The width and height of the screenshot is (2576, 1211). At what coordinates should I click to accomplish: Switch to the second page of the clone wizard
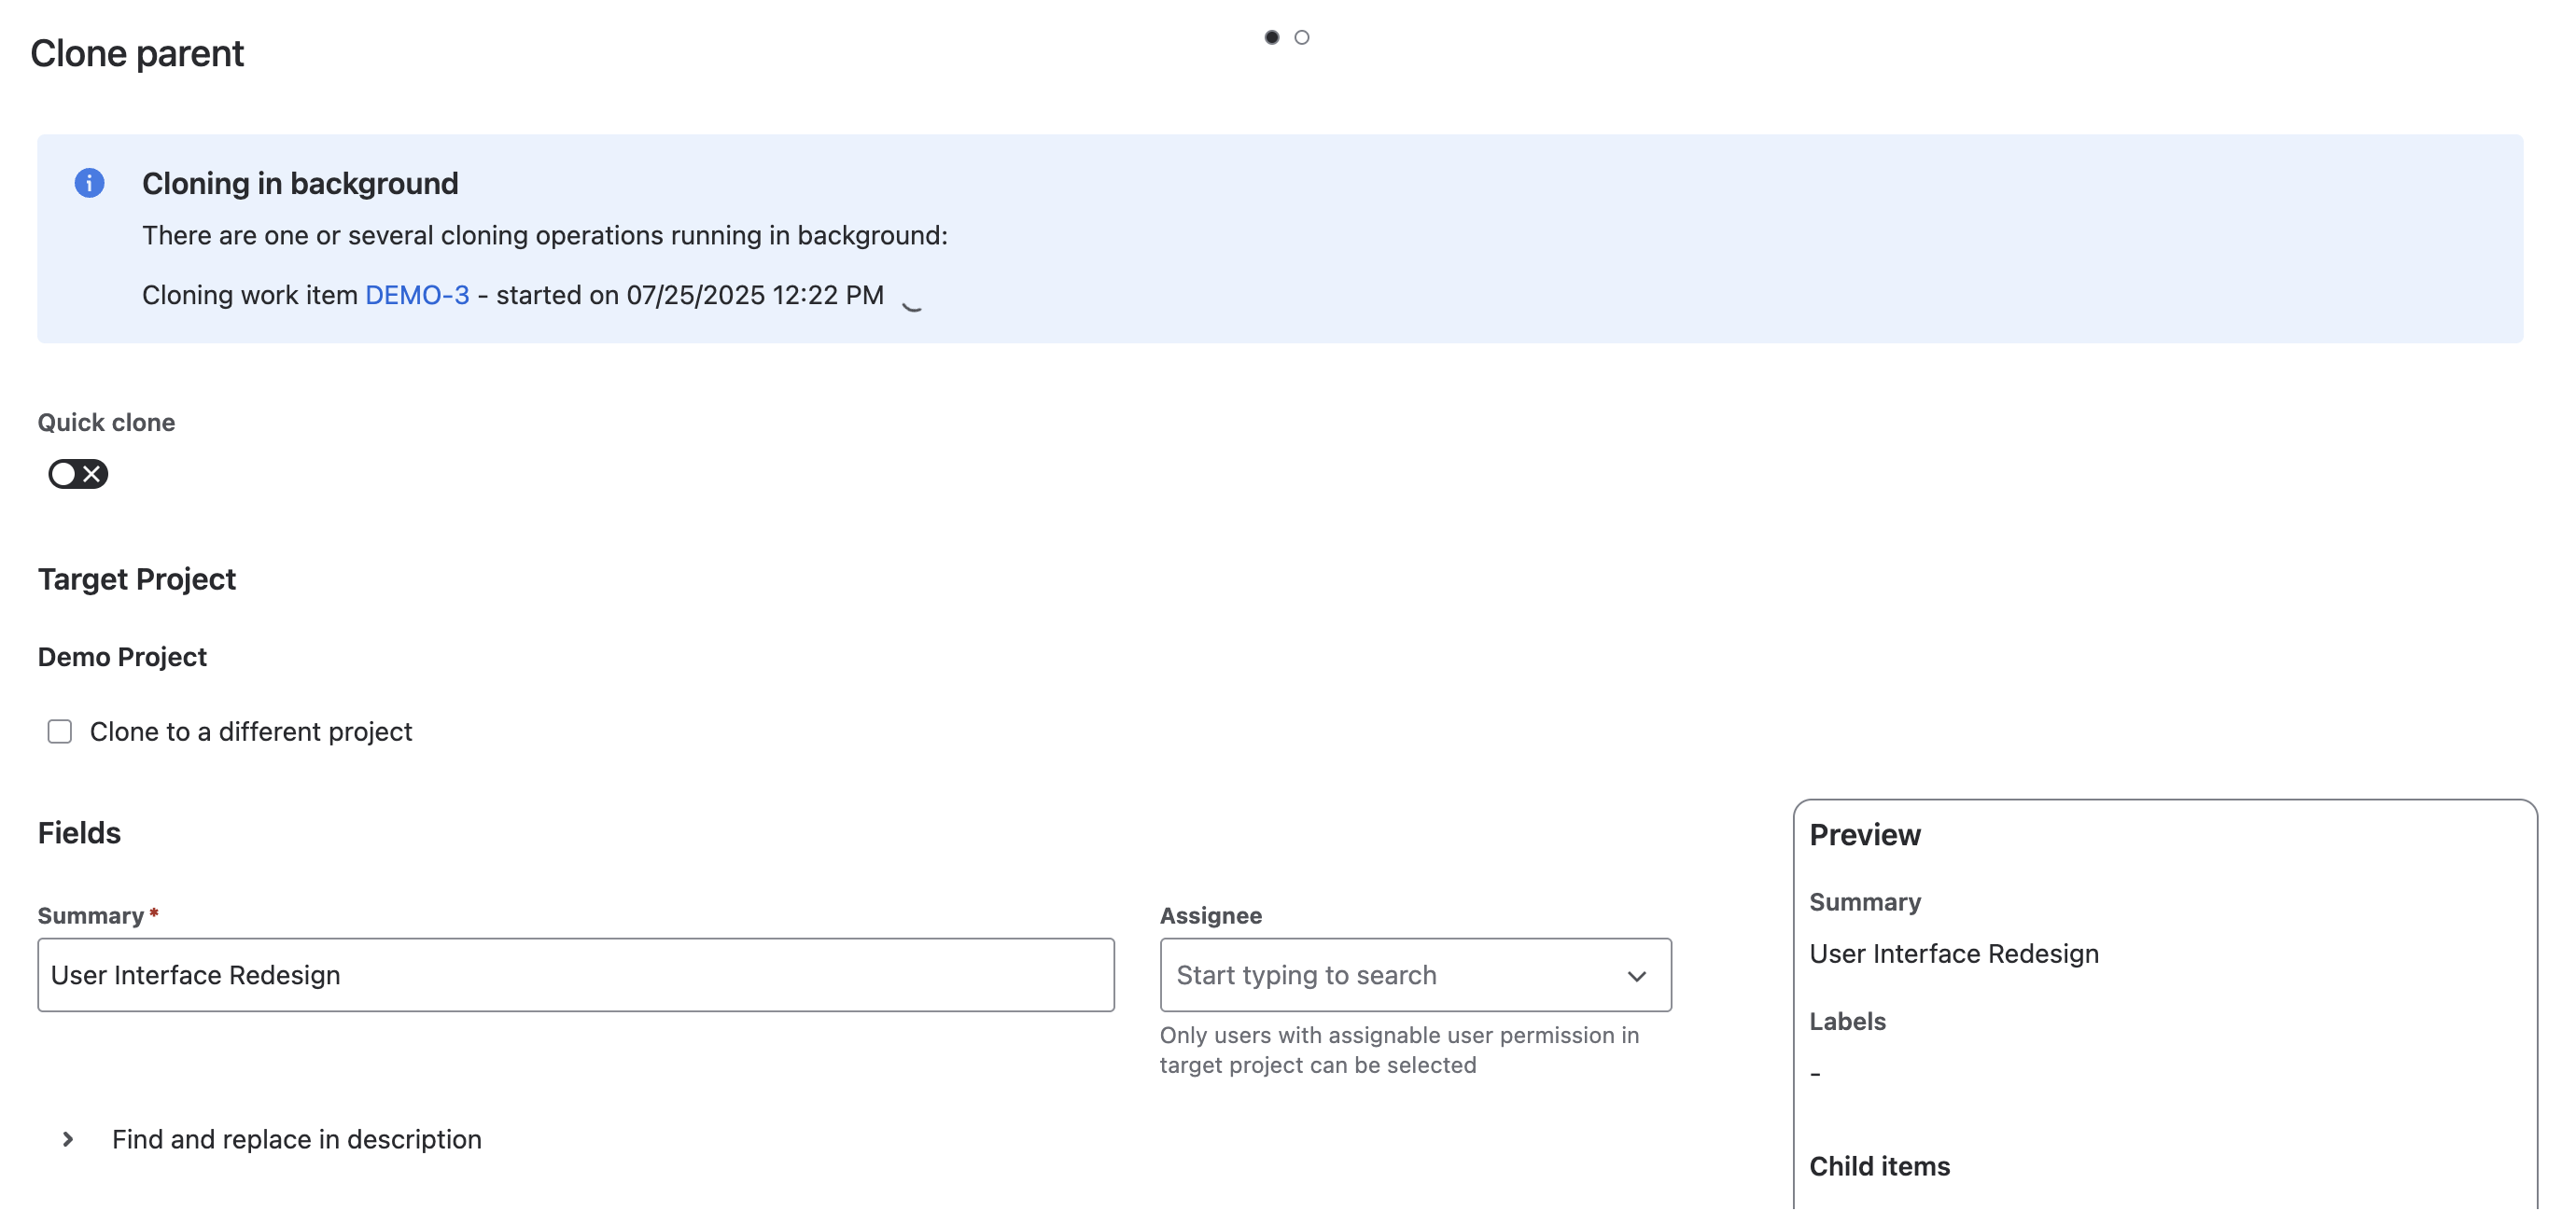coord(1302,36)
